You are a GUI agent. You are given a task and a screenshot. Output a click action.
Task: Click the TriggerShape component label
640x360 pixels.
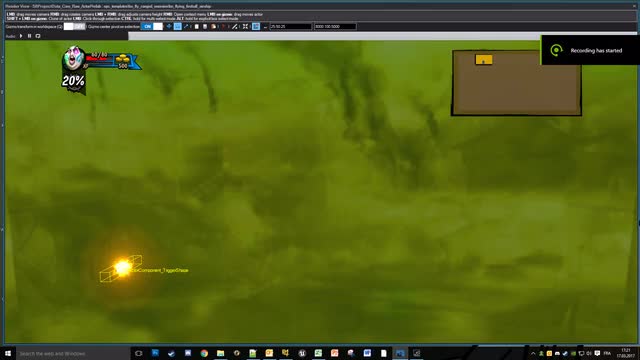coord(160,270)
